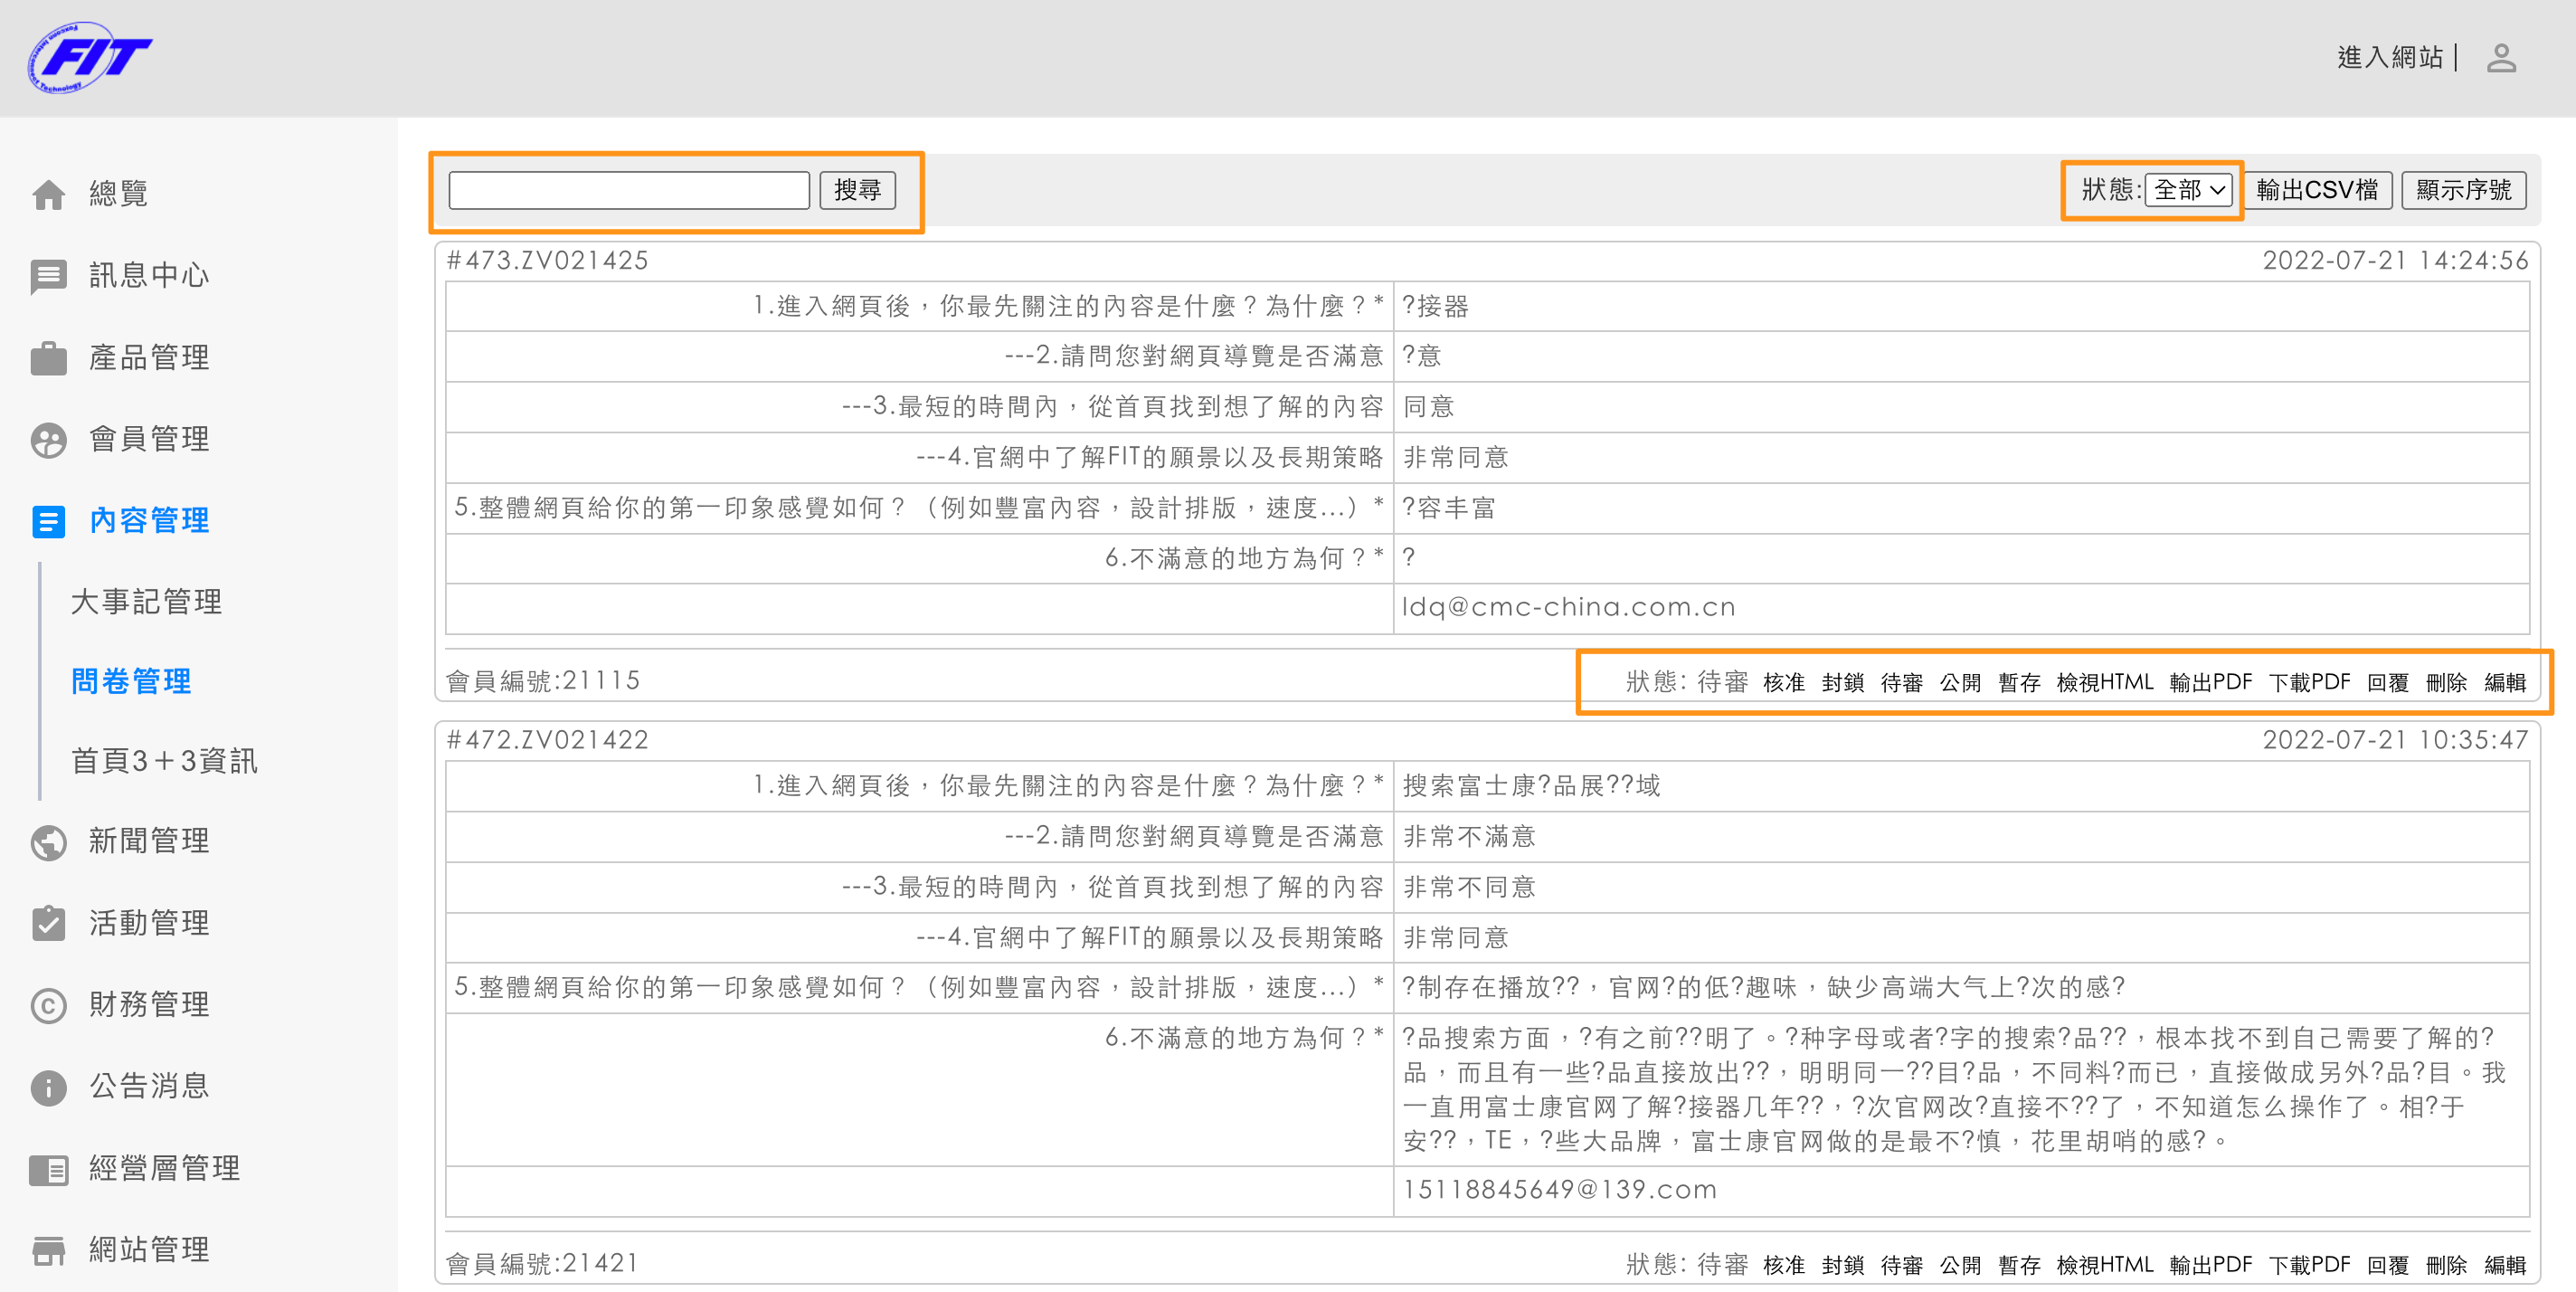Click 檢視HTML for entry #472
This screenshot has height=1292, width=2576.
coord(2105,1266)
